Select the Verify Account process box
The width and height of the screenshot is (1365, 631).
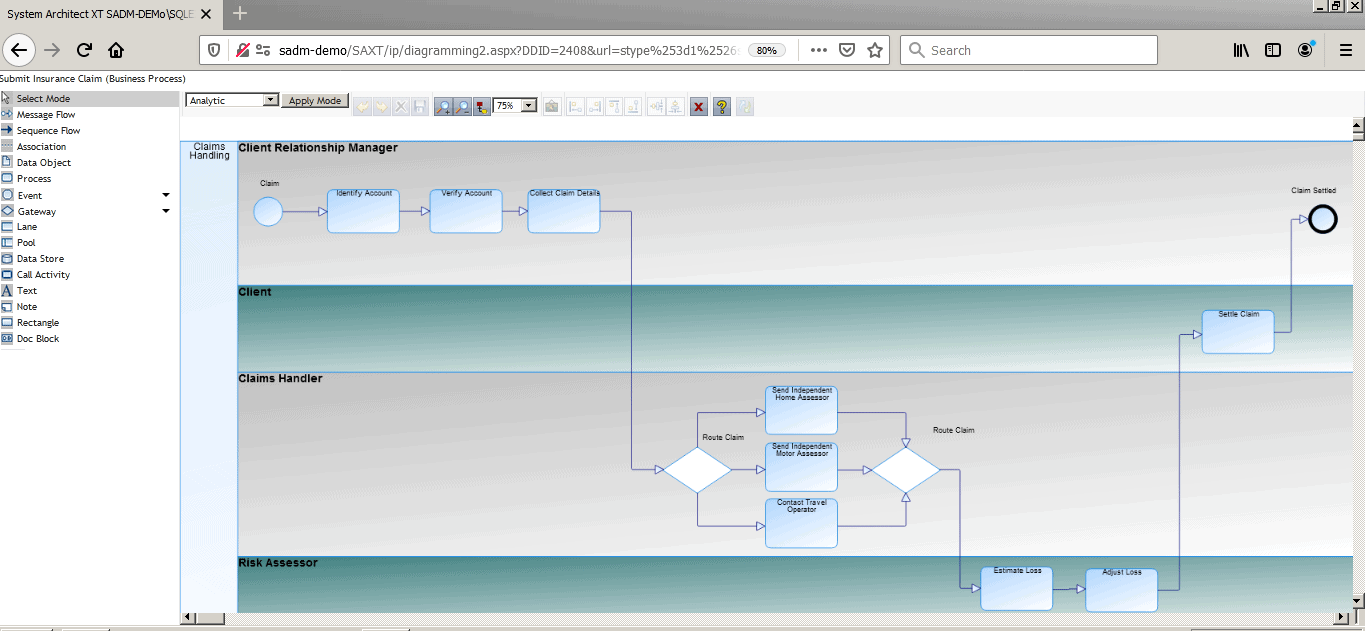pos(466,211)
